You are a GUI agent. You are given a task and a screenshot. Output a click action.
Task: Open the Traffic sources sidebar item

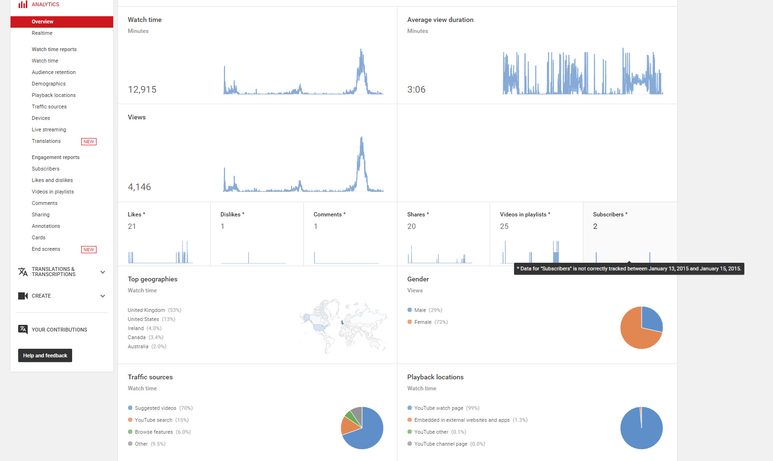click(49, 106)
